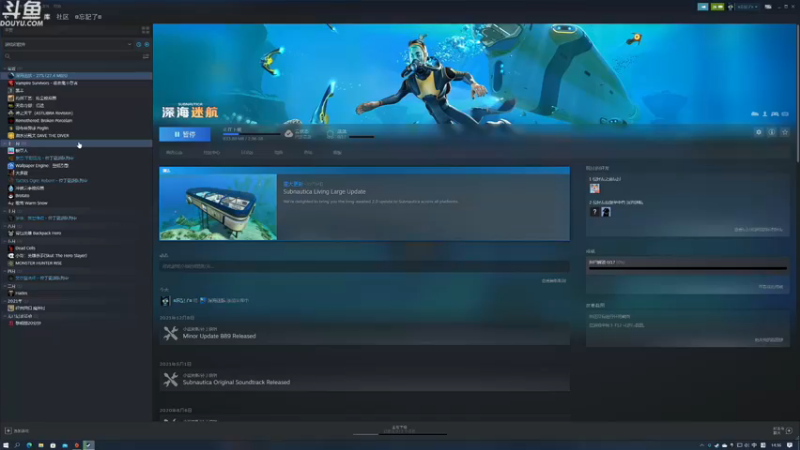Collapse the top recent category header

[77, 68]
